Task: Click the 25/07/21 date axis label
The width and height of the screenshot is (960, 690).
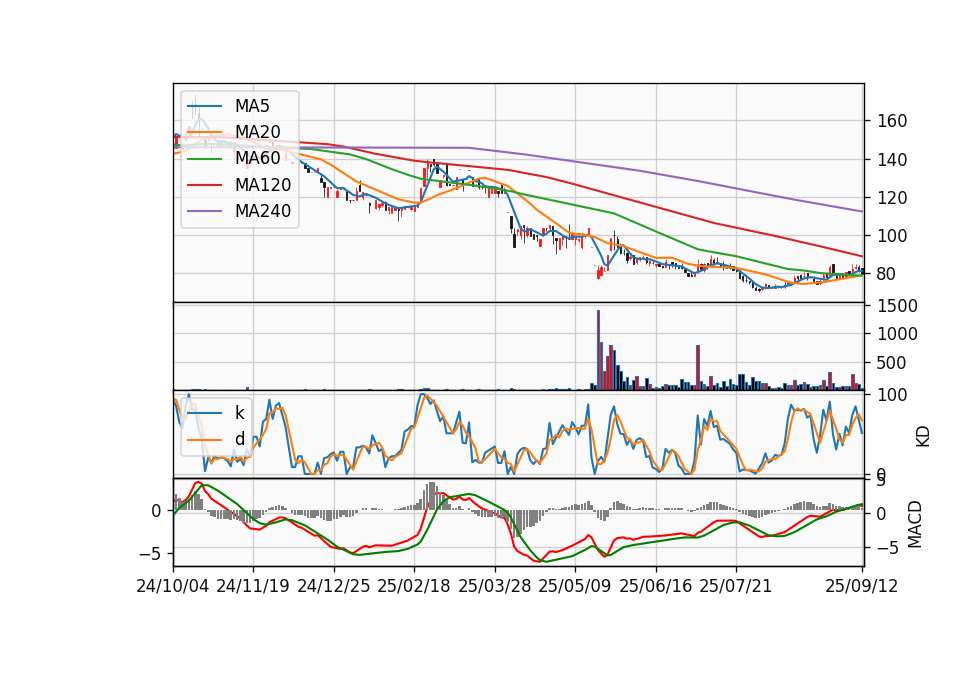Action: click(x=736, y=586)
